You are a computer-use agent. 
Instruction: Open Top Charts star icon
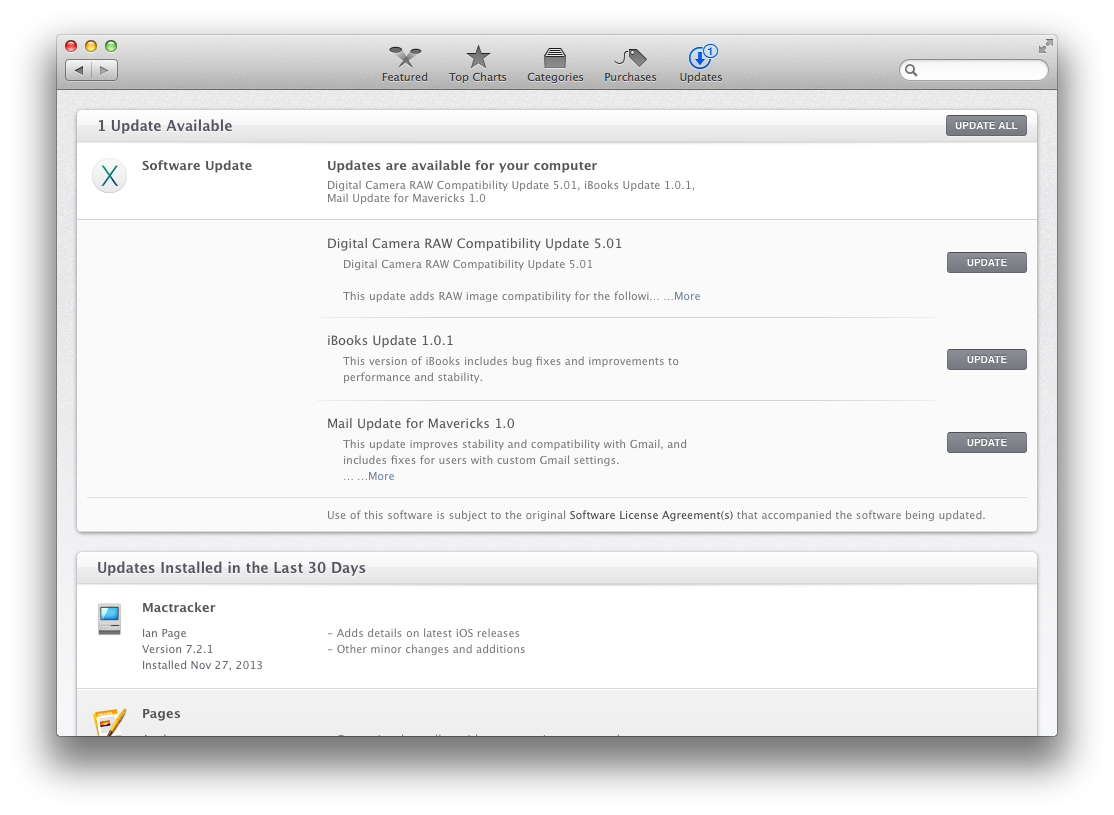(x=478, y=57)
